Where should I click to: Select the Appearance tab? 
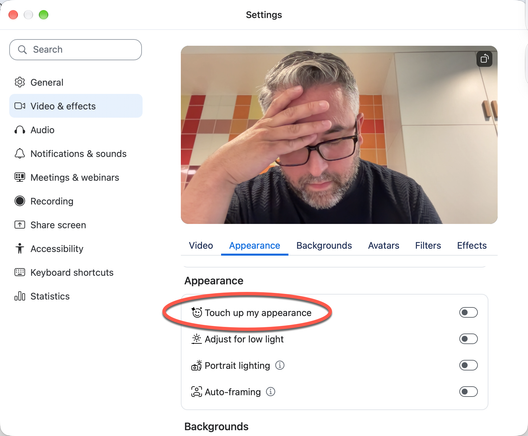tap(255, 245)
